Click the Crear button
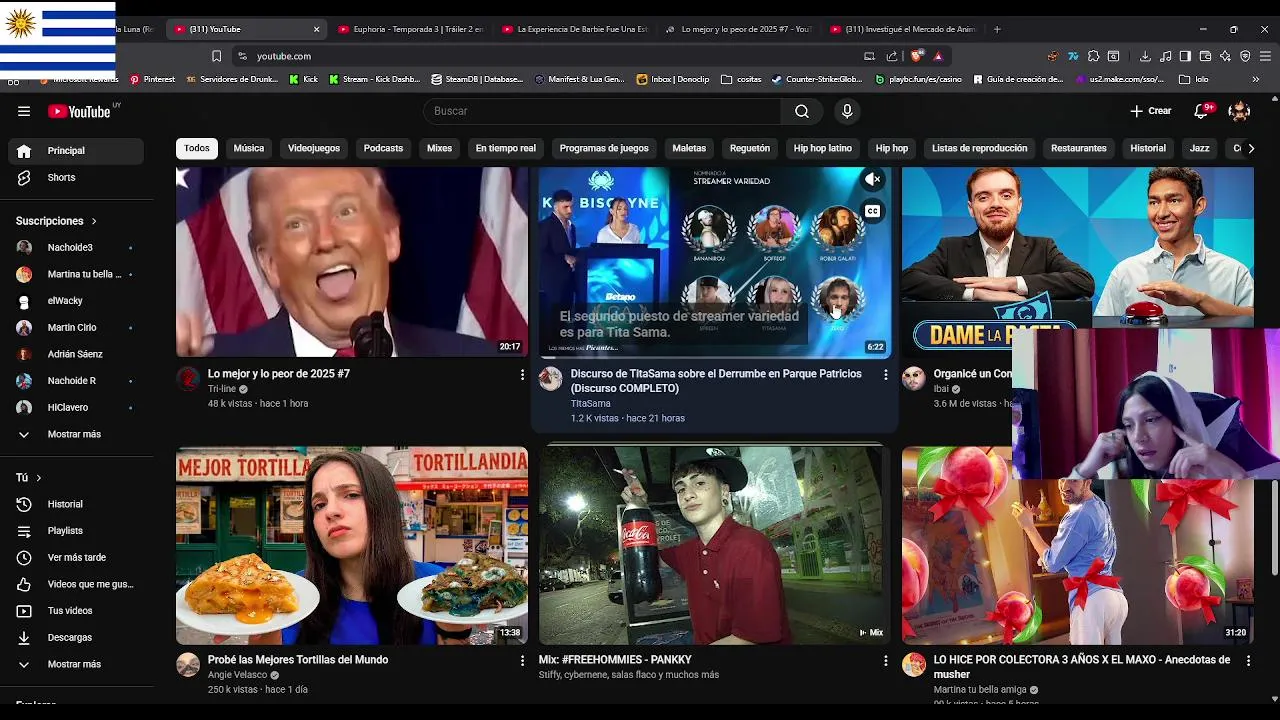1280x720 pixels. point(1151,111)
